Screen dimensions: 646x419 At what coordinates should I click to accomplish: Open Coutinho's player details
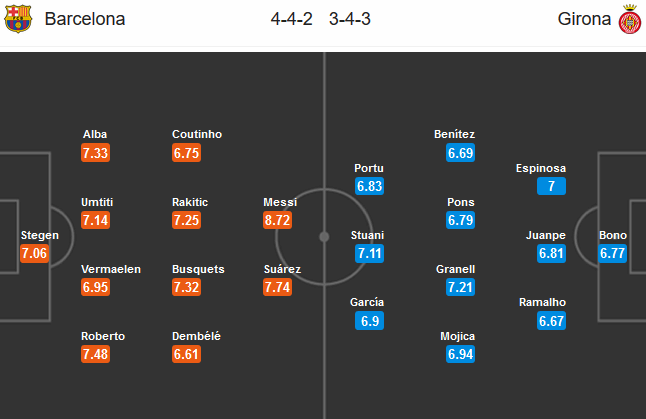pos(197,134)
